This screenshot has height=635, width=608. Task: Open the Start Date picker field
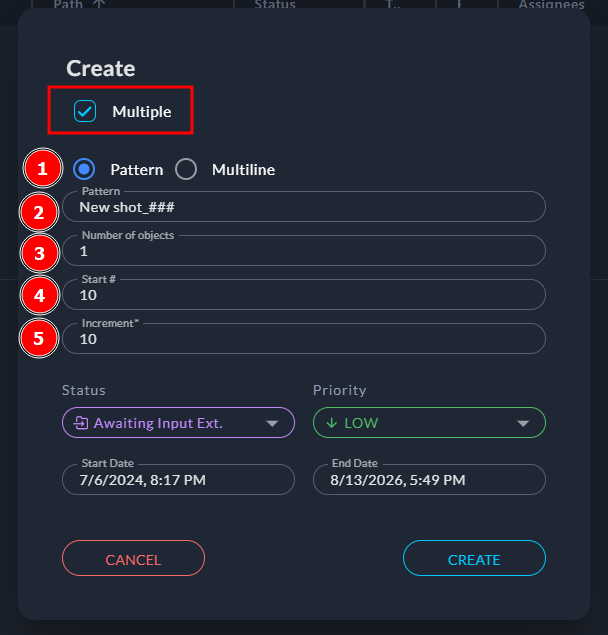[x=178, y=480]
